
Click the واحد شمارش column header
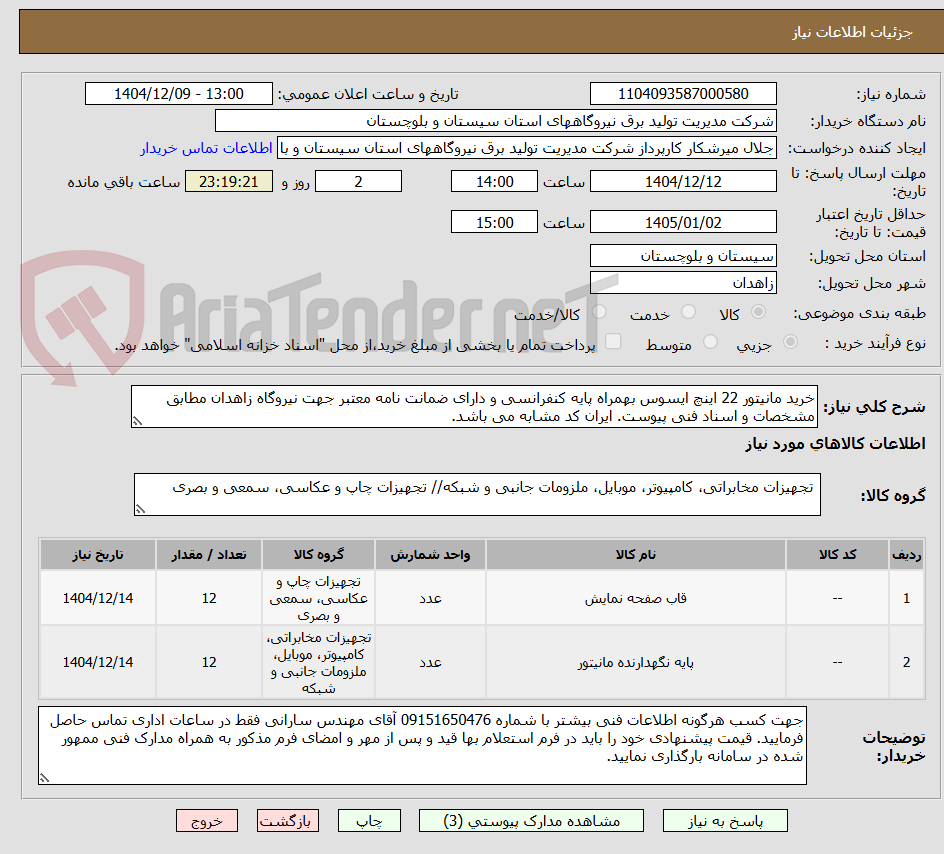coord(430,554)
